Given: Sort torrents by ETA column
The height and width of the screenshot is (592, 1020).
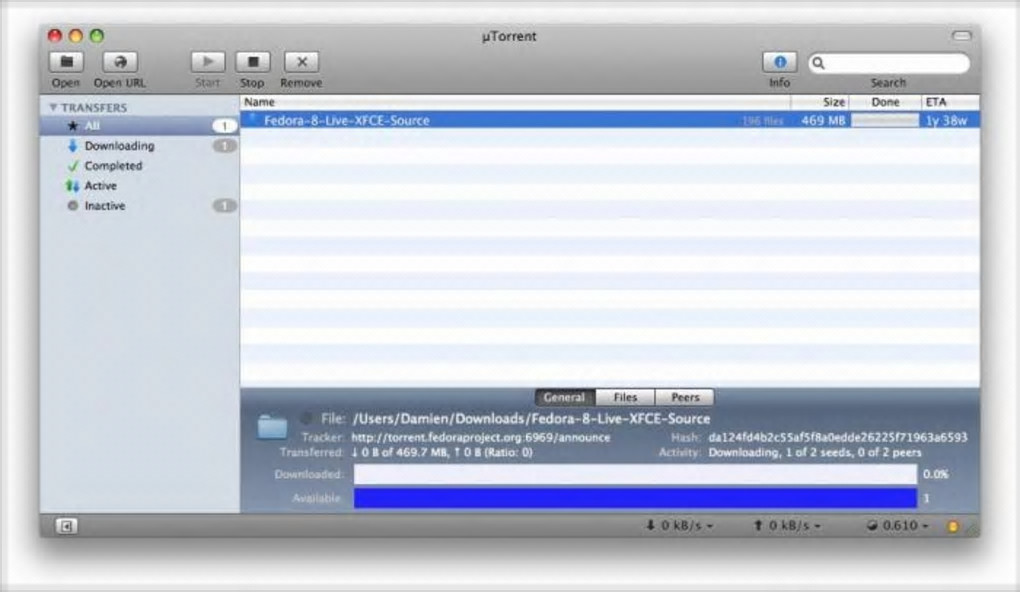Looking at the screenshot, I should pos(950,102).
